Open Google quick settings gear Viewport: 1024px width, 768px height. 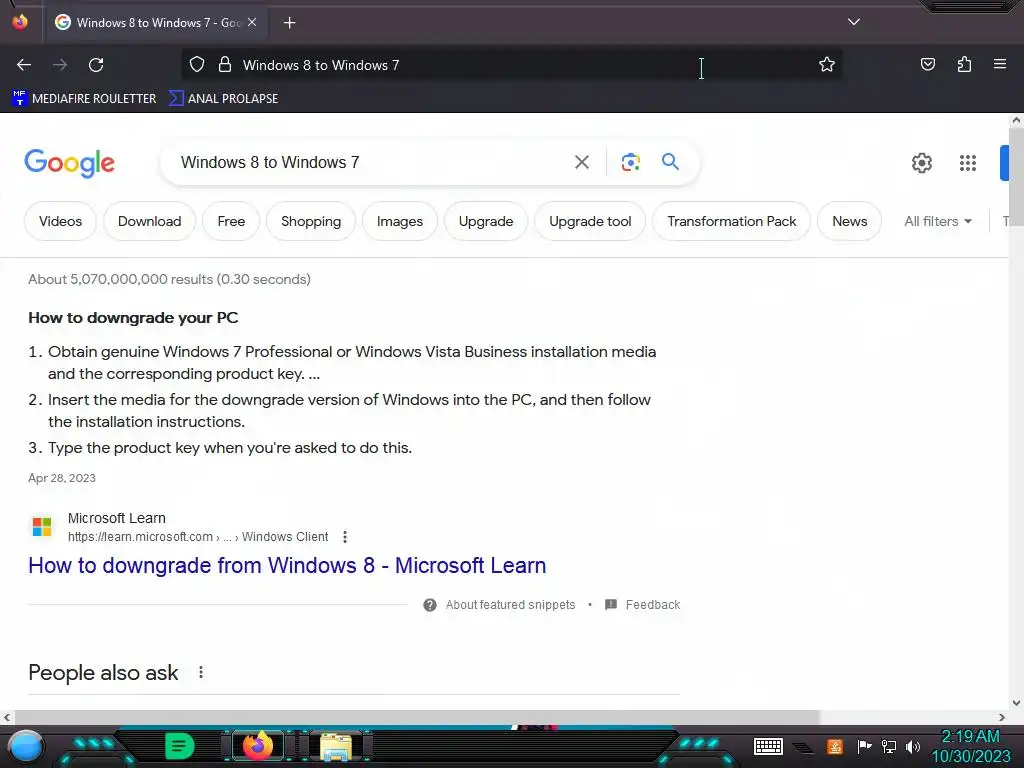coord(921,163)
